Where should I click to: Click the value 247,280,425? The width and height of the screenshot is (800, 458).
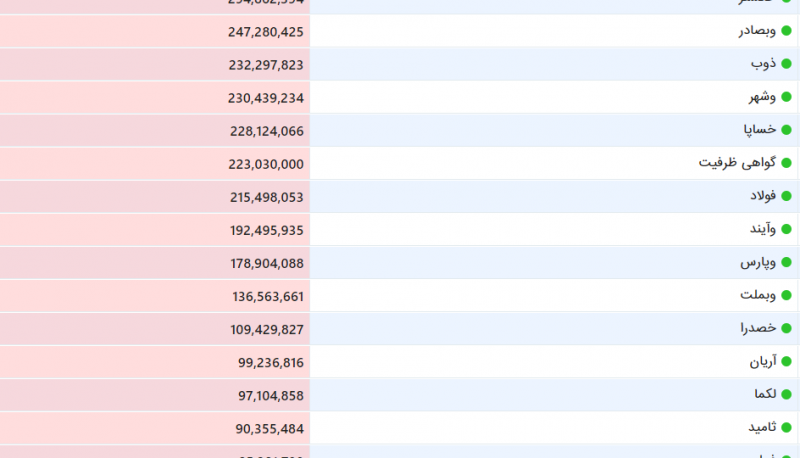pyautogui.click(x=265, y=32)
